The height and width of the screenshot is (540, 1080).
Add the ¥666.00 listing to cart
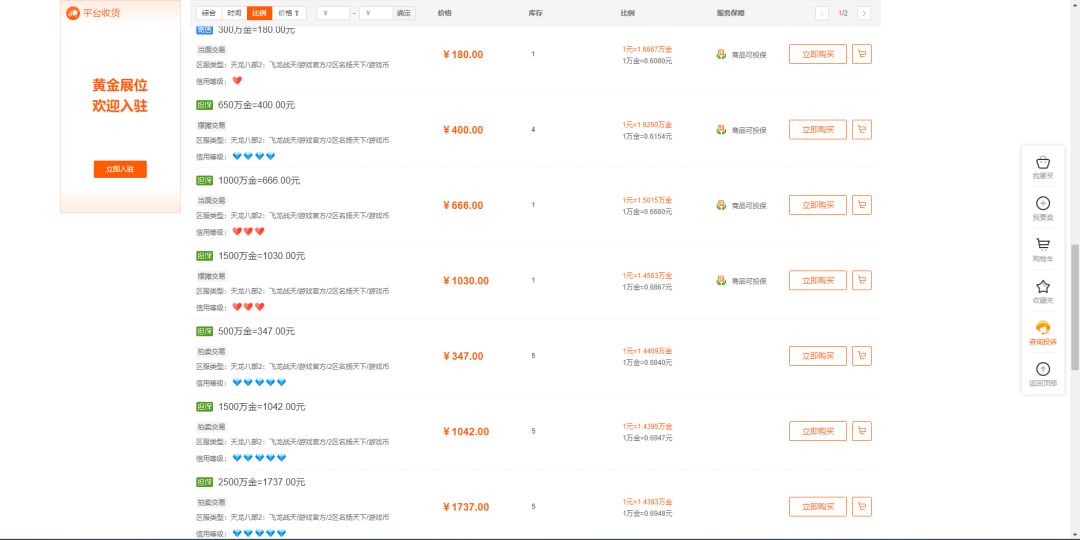[x=862, y=205]
